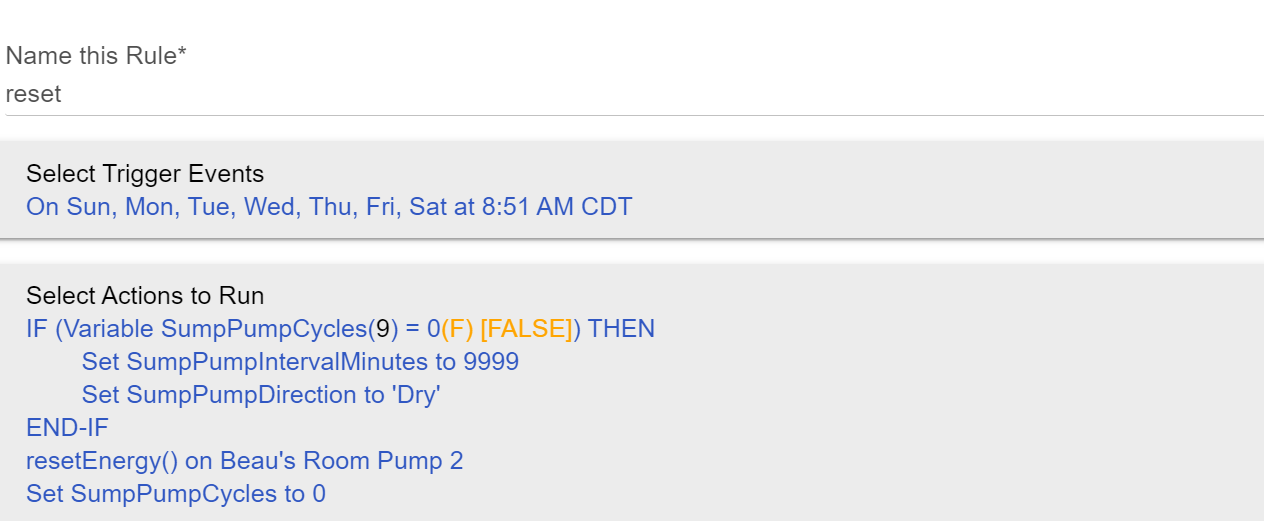Click the 'Name this Rule*' label
This screenshot has width=1264, height=521.
coord(96,56)
